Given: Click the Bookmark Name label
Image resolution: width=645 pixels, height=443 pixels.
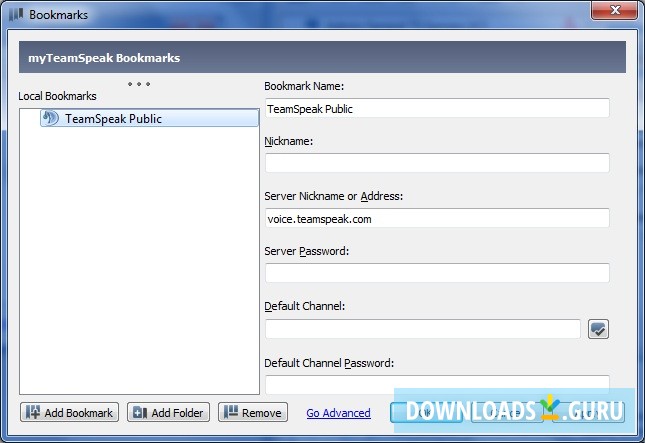Looking at the screenshot, I should pos(304,86).
